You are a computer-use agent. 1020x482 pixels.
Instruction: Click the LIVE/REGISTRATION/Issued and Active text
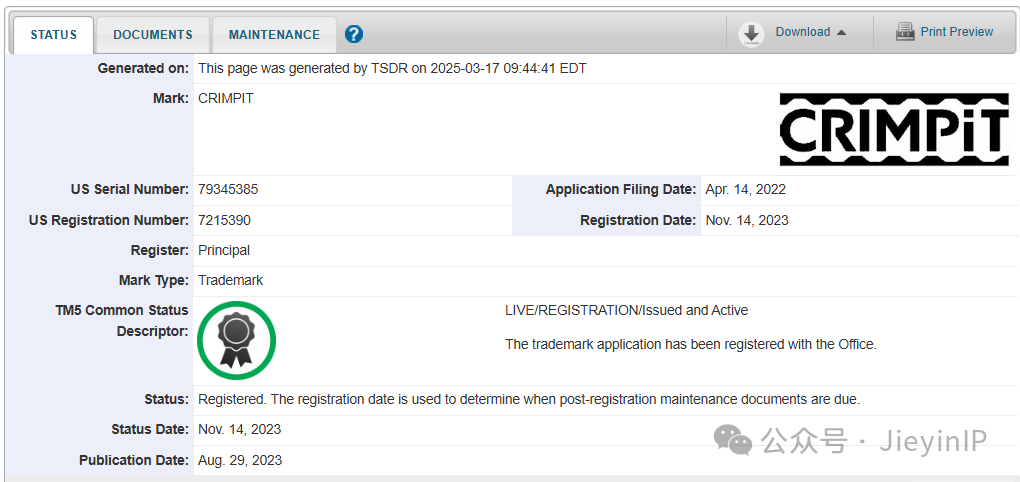(x=626, y=310)
